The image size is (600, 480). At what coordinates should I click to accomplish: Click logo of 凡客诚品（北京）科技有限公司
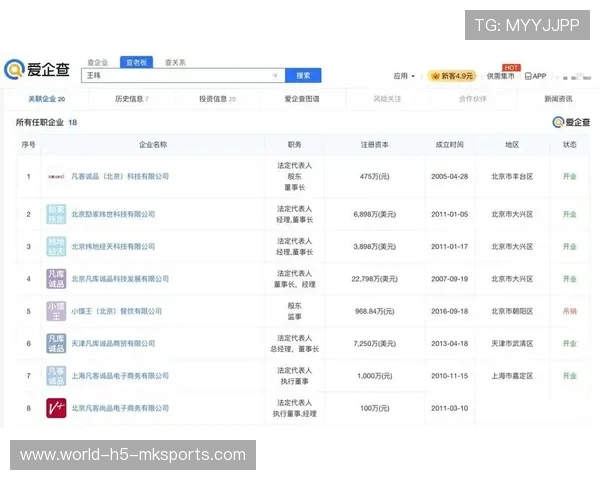[56, 176]
